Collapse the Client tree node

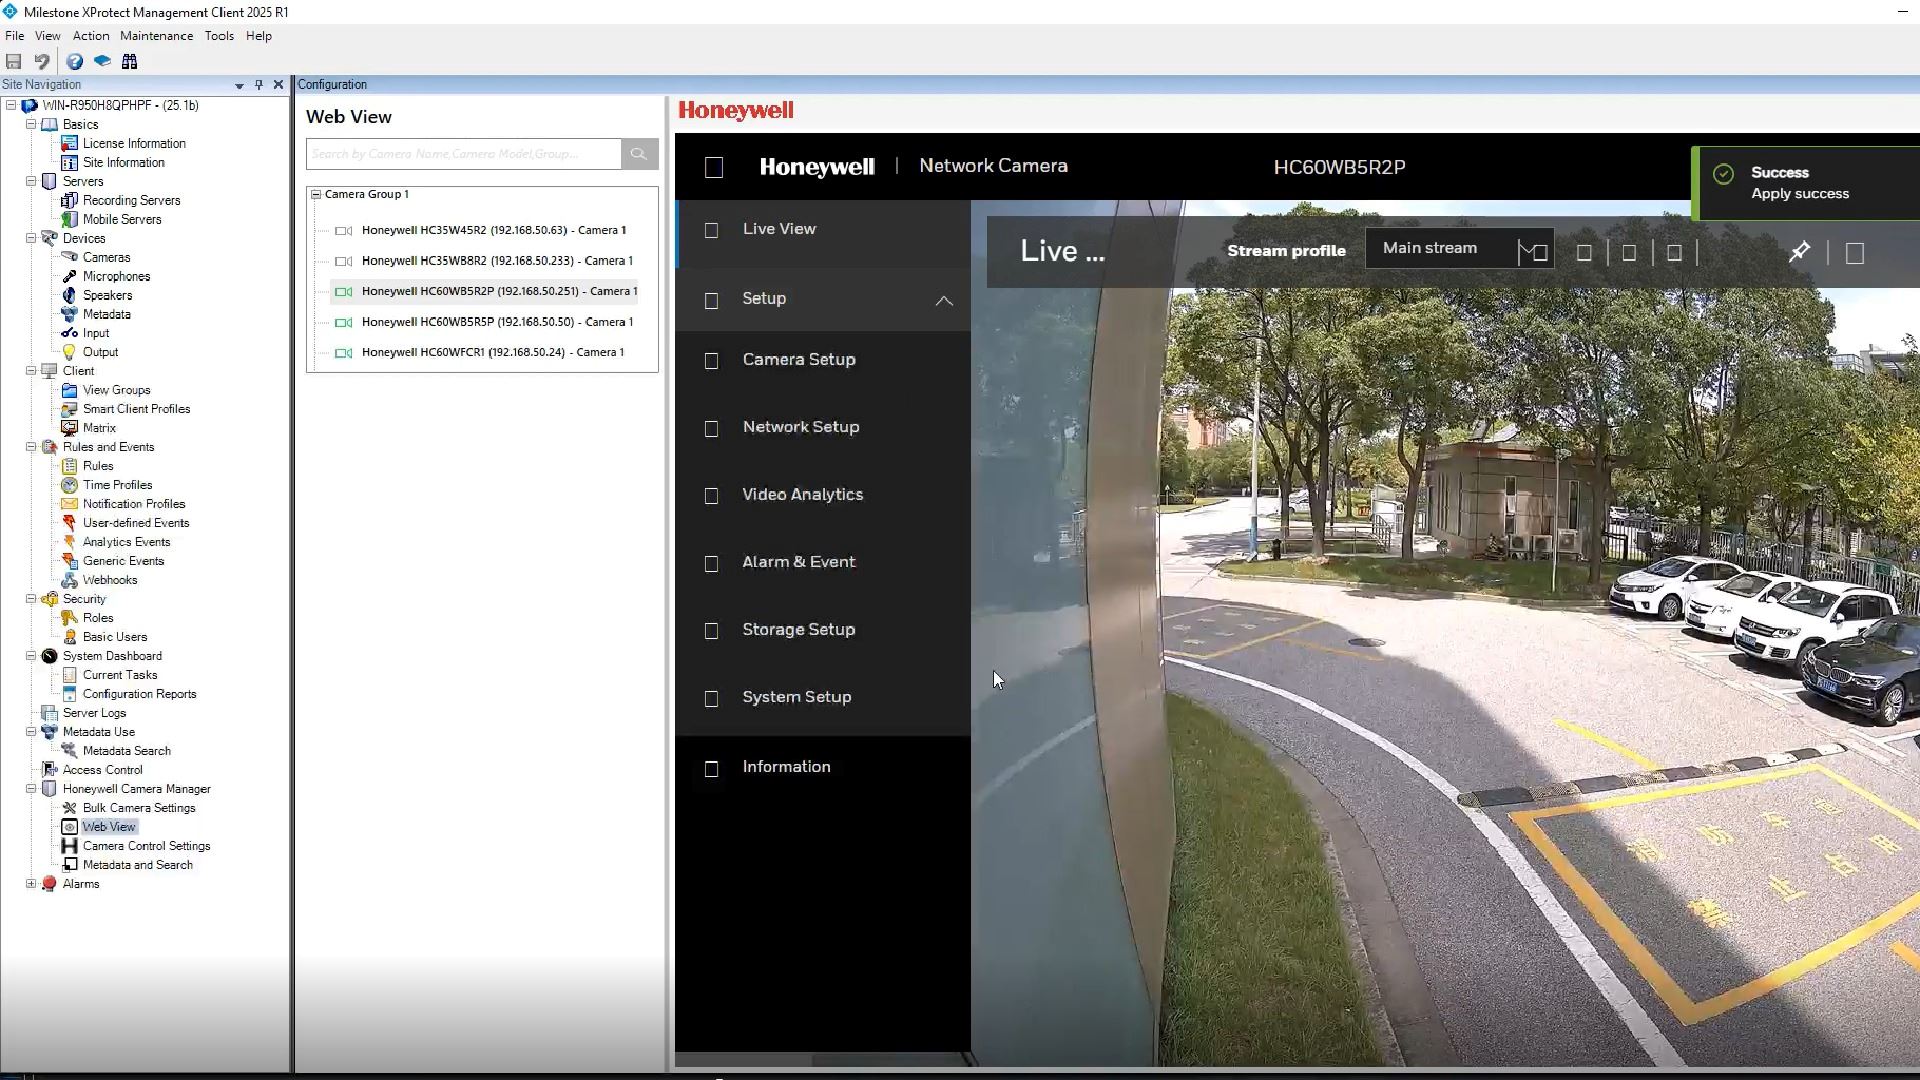[x=31, y=371]
